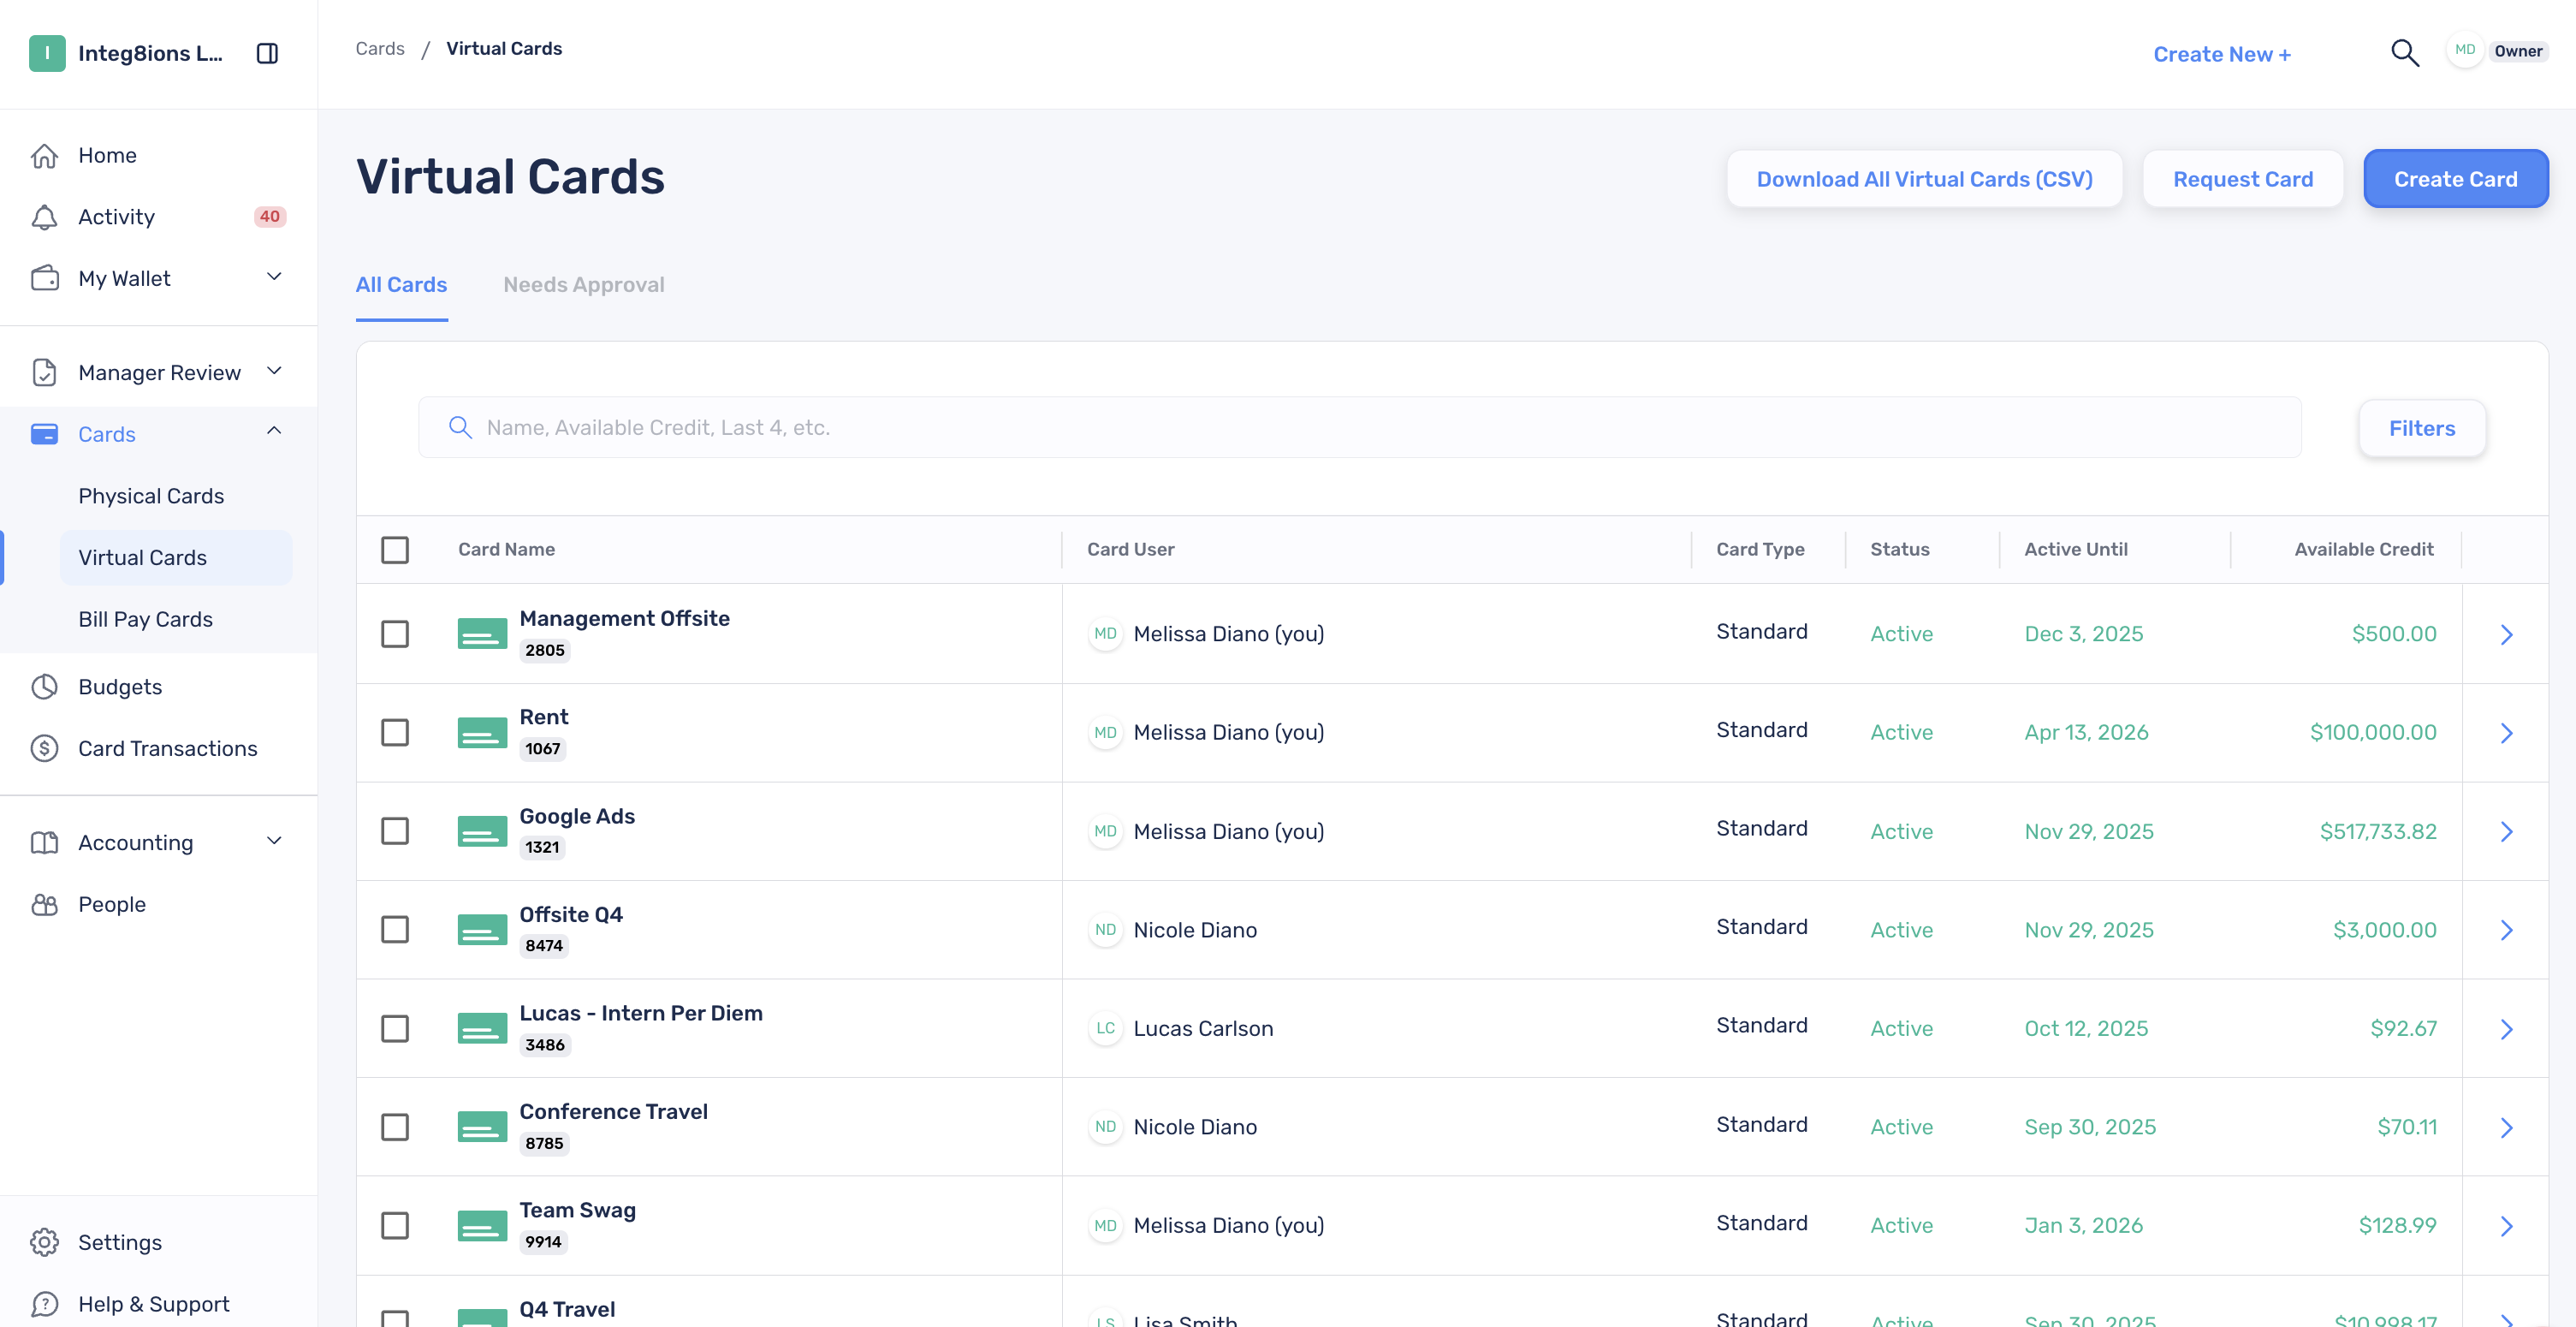Click the Conference Travel card icon
This screenshot has width=2576, height=1327.
point(482,1127)
